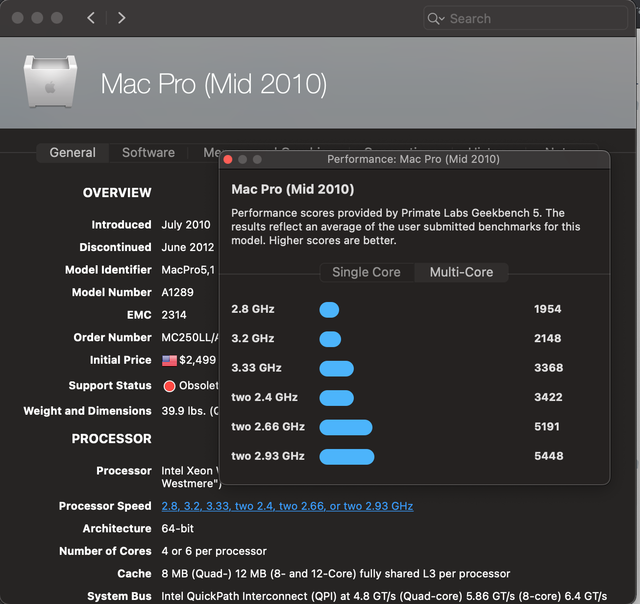Screen dimensions: 640x604
Task: Open the search magnifier dropdown
Action: point(436,19)
